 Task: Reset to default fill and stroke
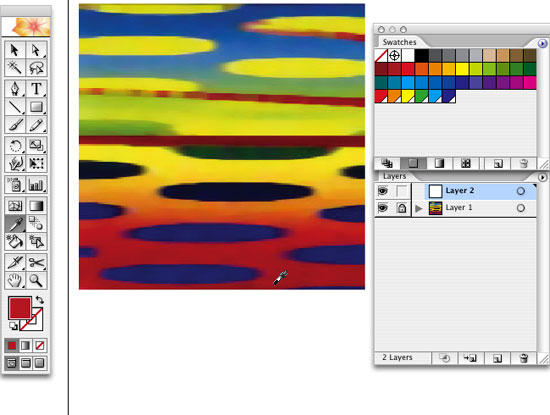(x=13, y=326)
